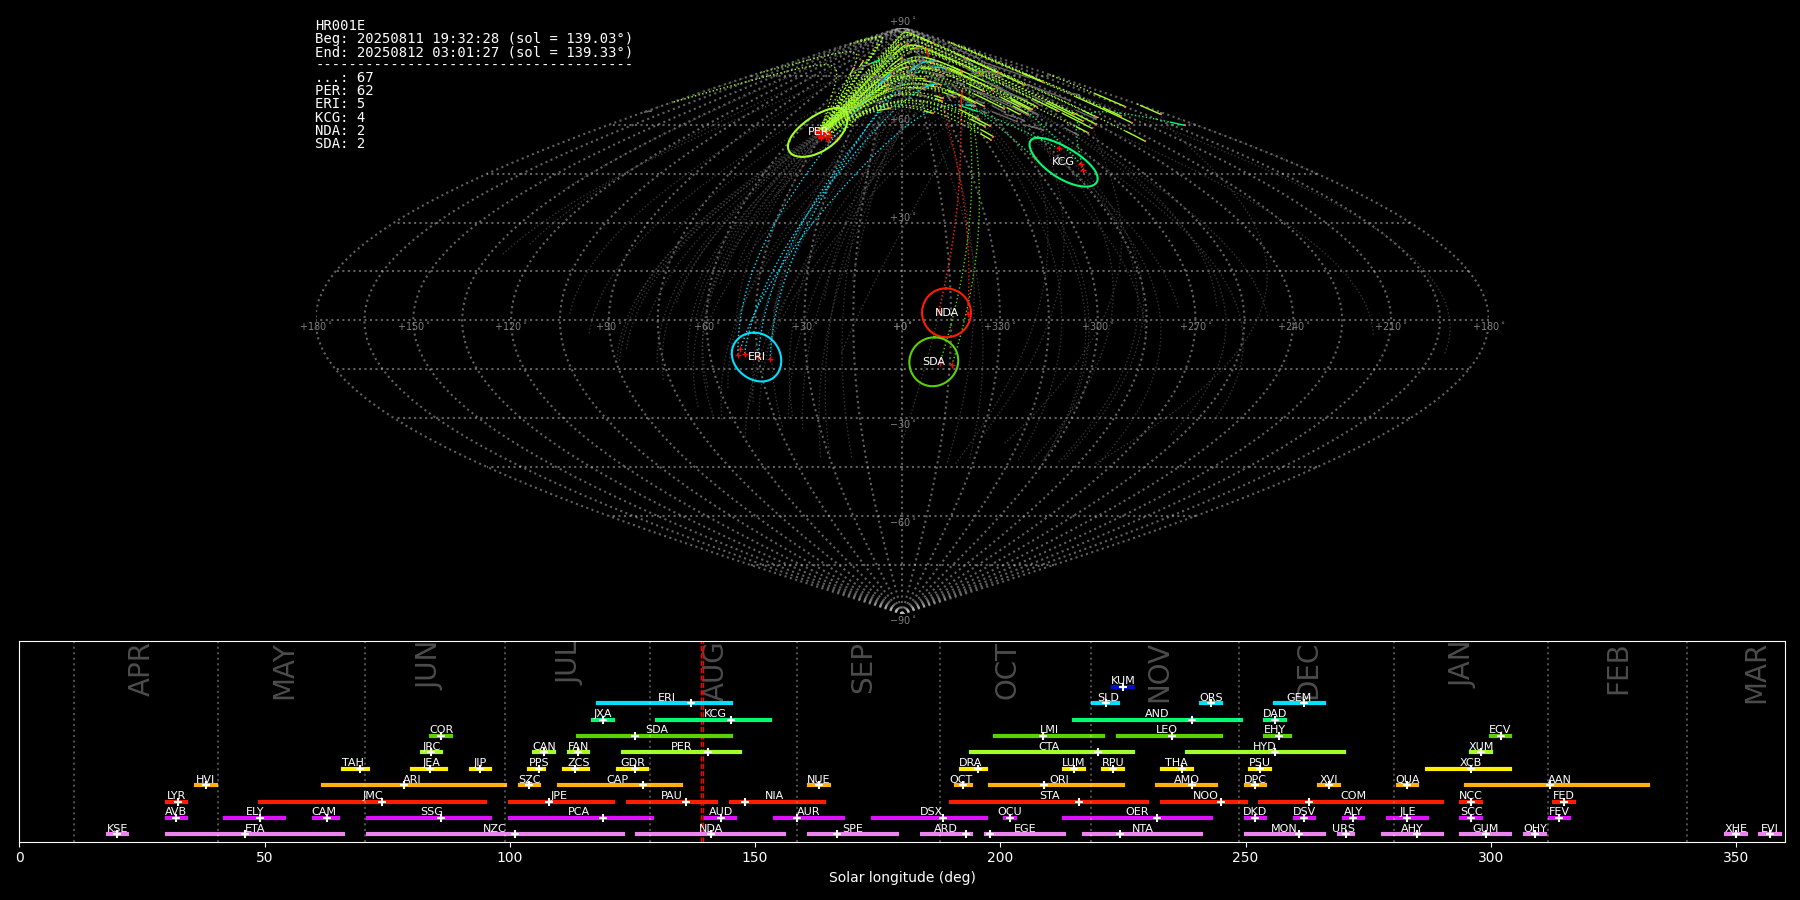The height and width of the screenshot is (900, 1800).
Task: Click the red JPE shower bar
Action: (x=561, y=801)
